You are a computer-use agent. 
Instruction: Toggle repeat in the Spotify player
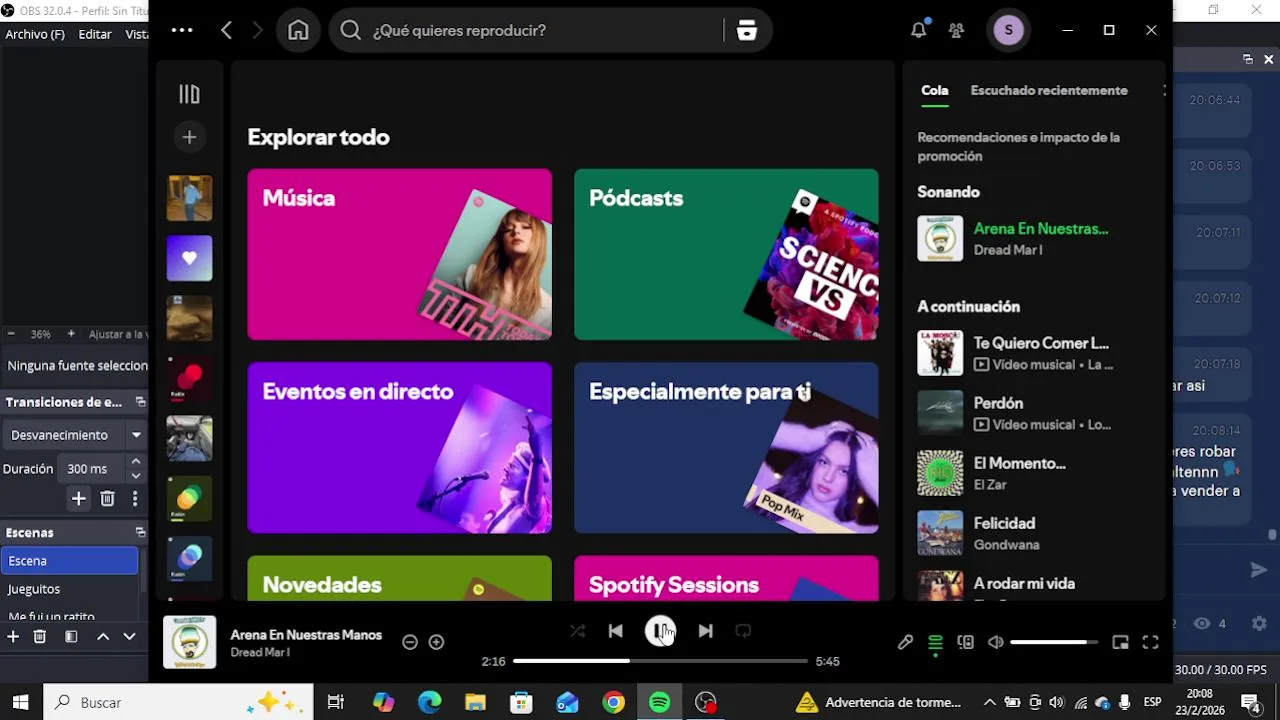(743, 631)
